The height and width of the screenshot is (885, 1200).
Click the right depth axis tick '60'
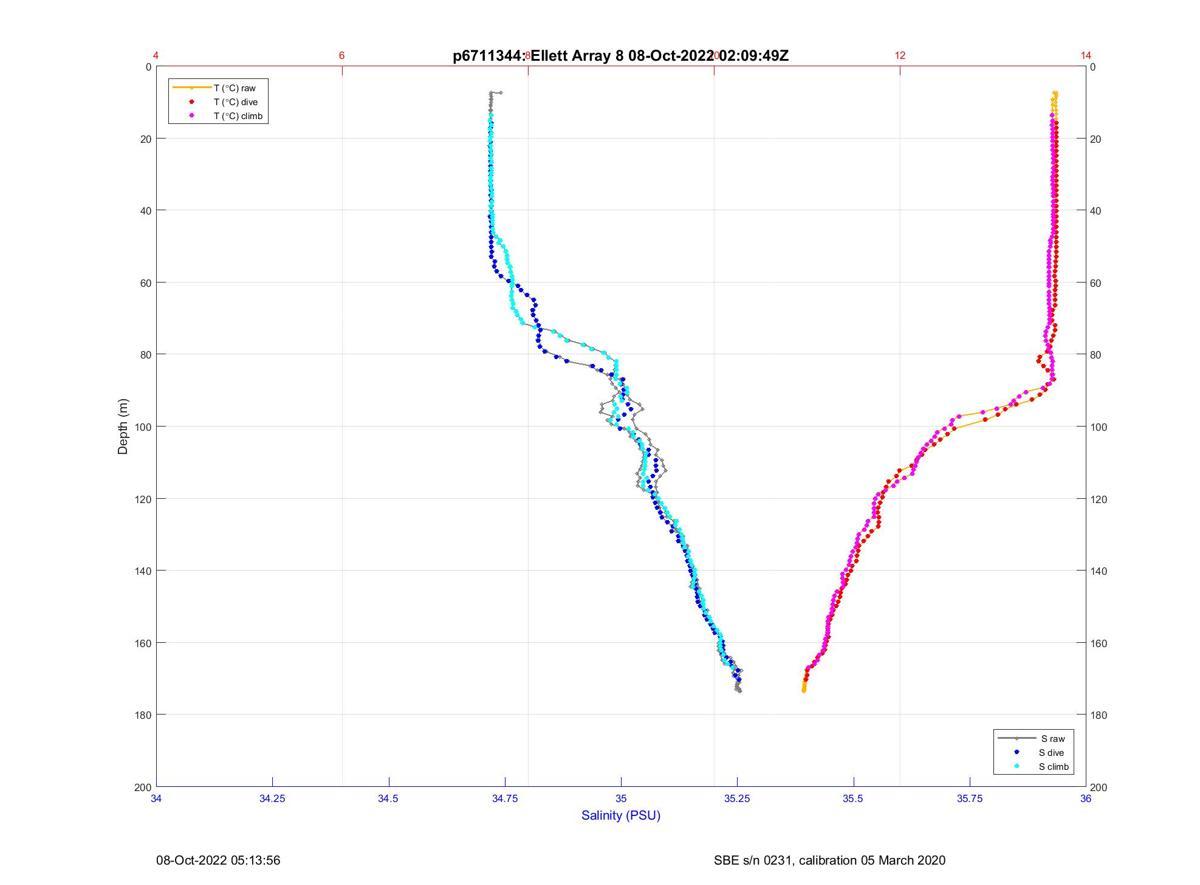click(x=1096, y=283)
